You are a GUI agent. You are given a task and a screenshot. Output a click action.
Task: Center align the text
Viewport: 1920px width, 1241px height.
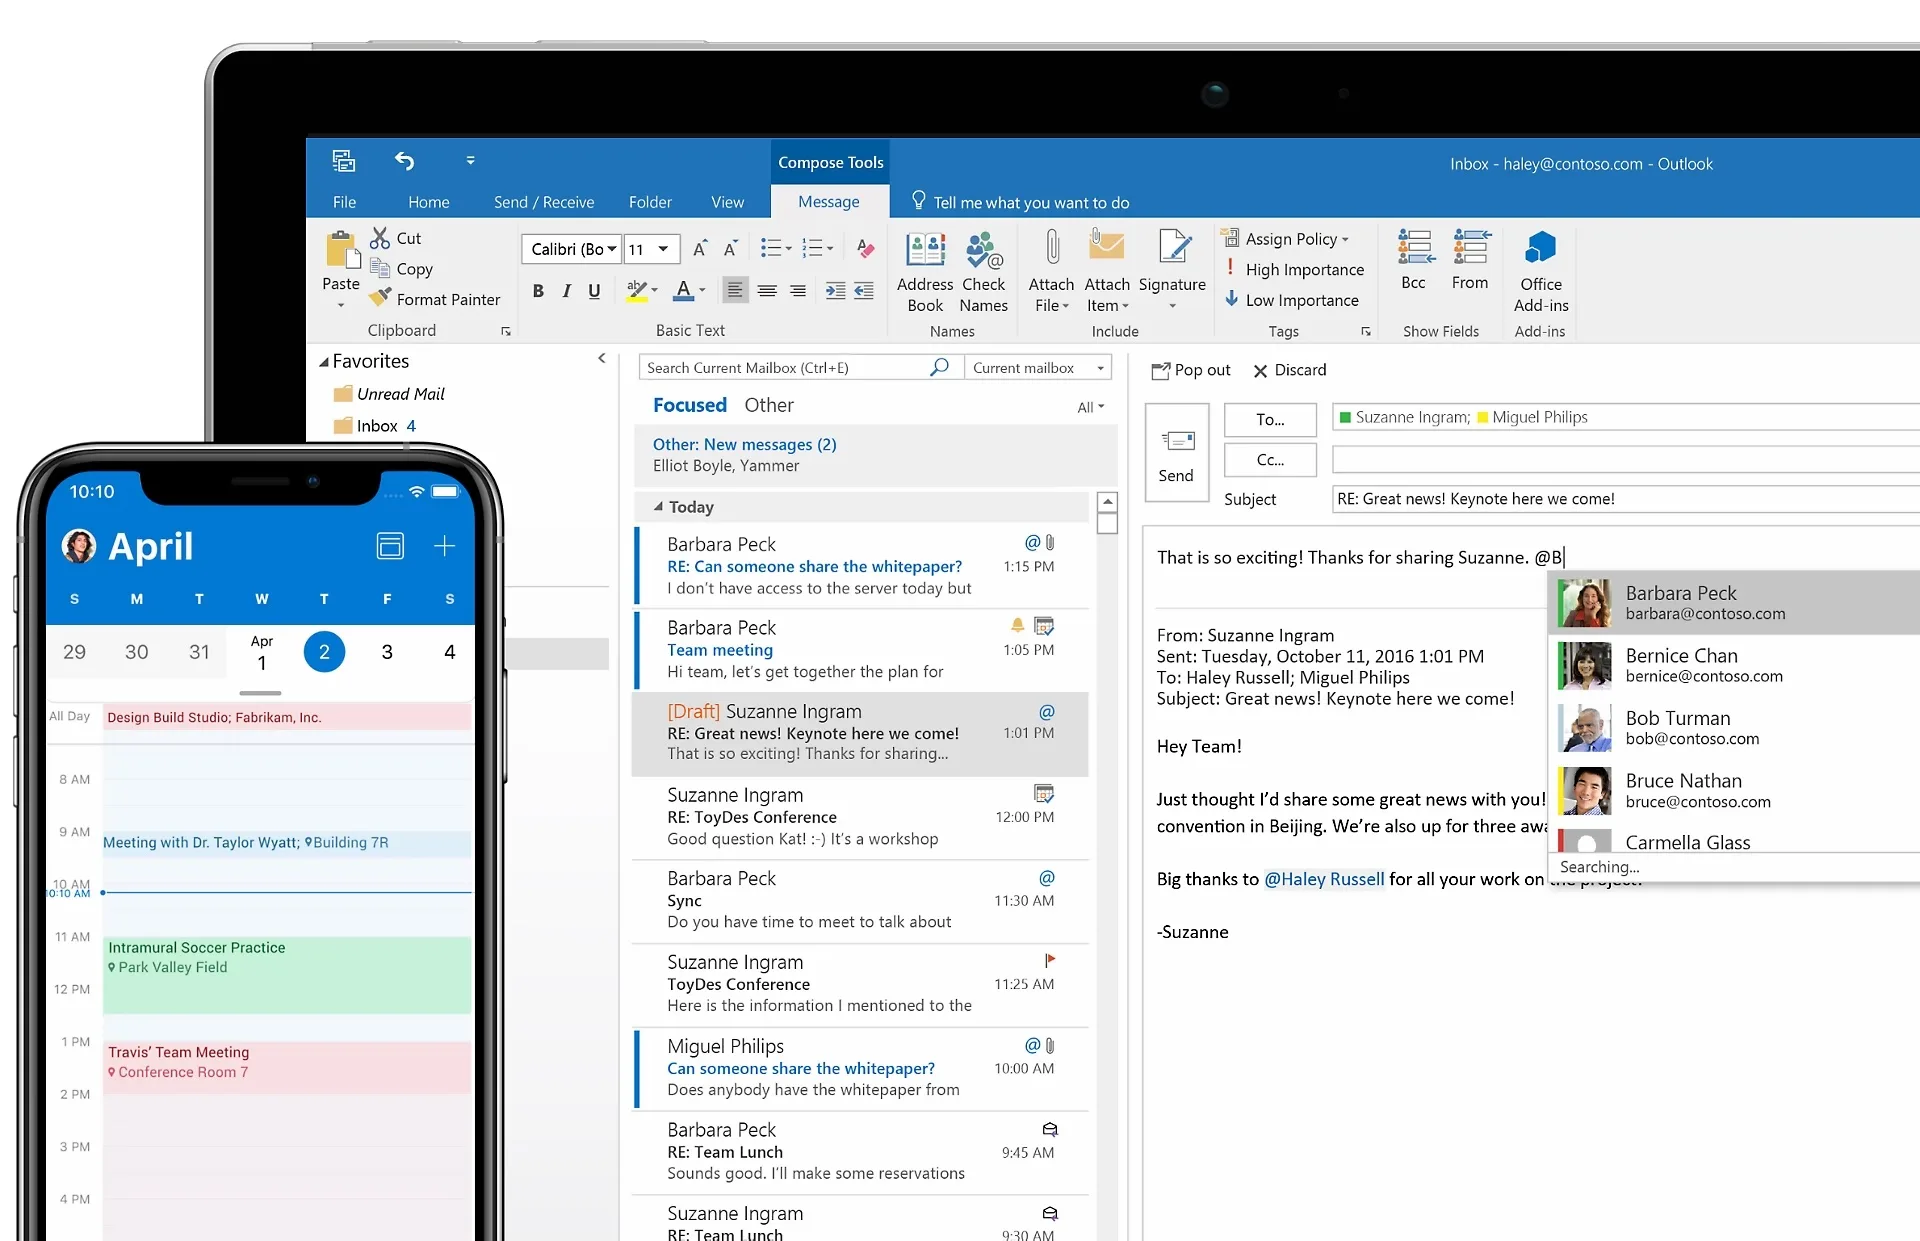(x=767, y=291)
